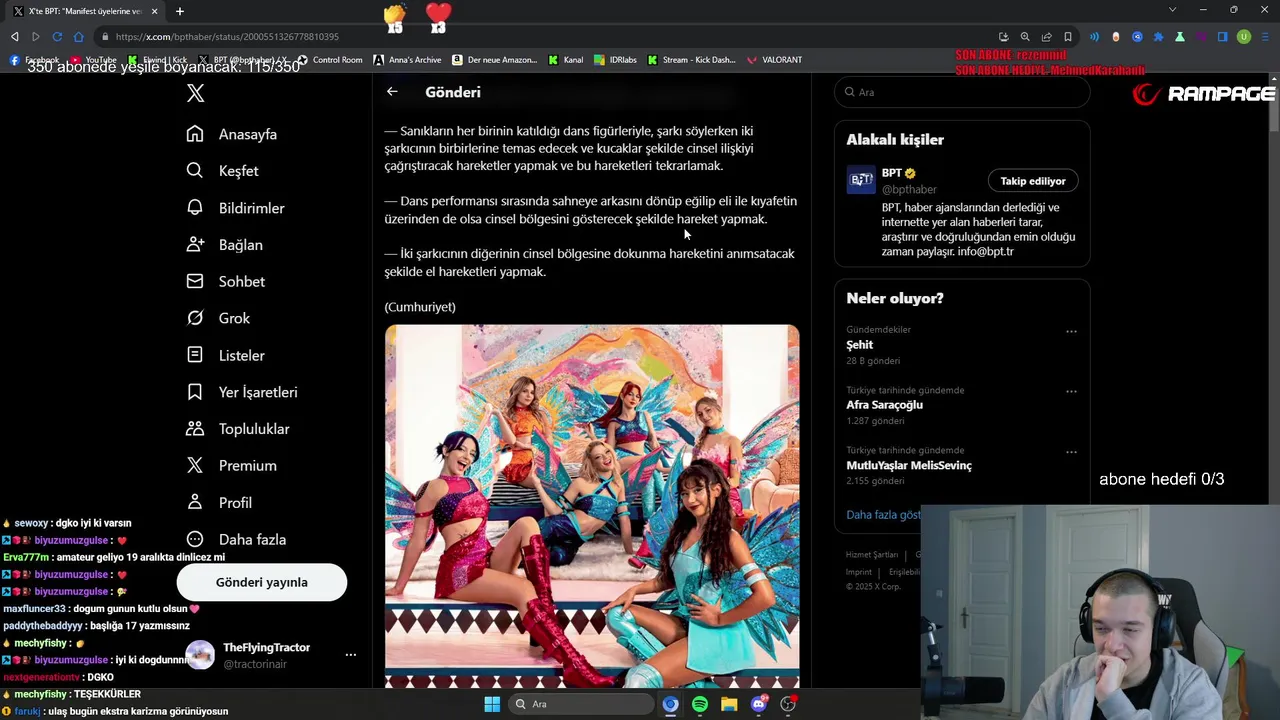Open more options for Afra Saraçoğlu trend
The width and height of the screenshot is (1280, 720).
[1071, 391]
